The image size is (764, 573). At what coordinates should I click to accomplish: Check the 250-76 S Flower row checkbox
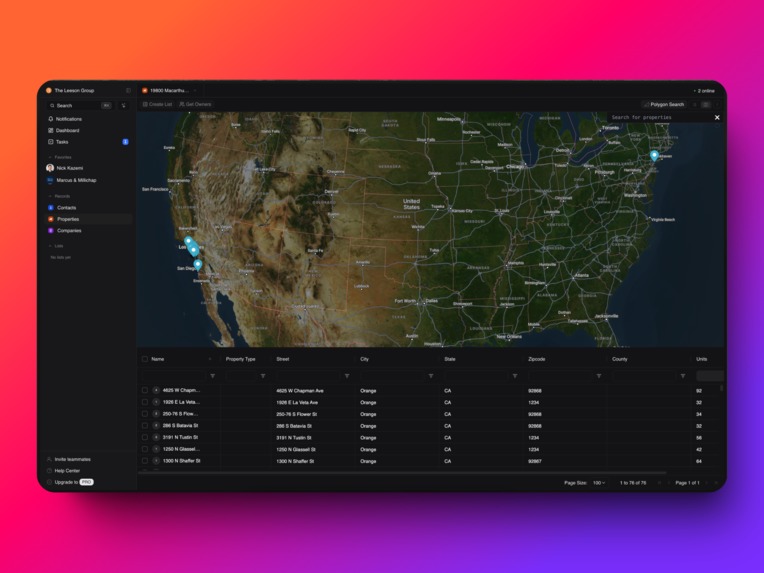click(x=145, y=414)
